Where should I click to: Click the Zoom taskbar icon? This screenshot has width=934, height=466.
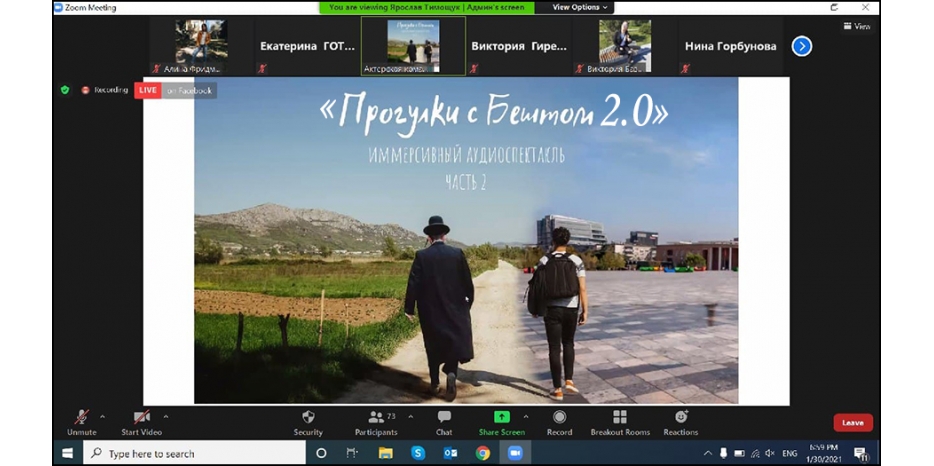click(515, 453)
